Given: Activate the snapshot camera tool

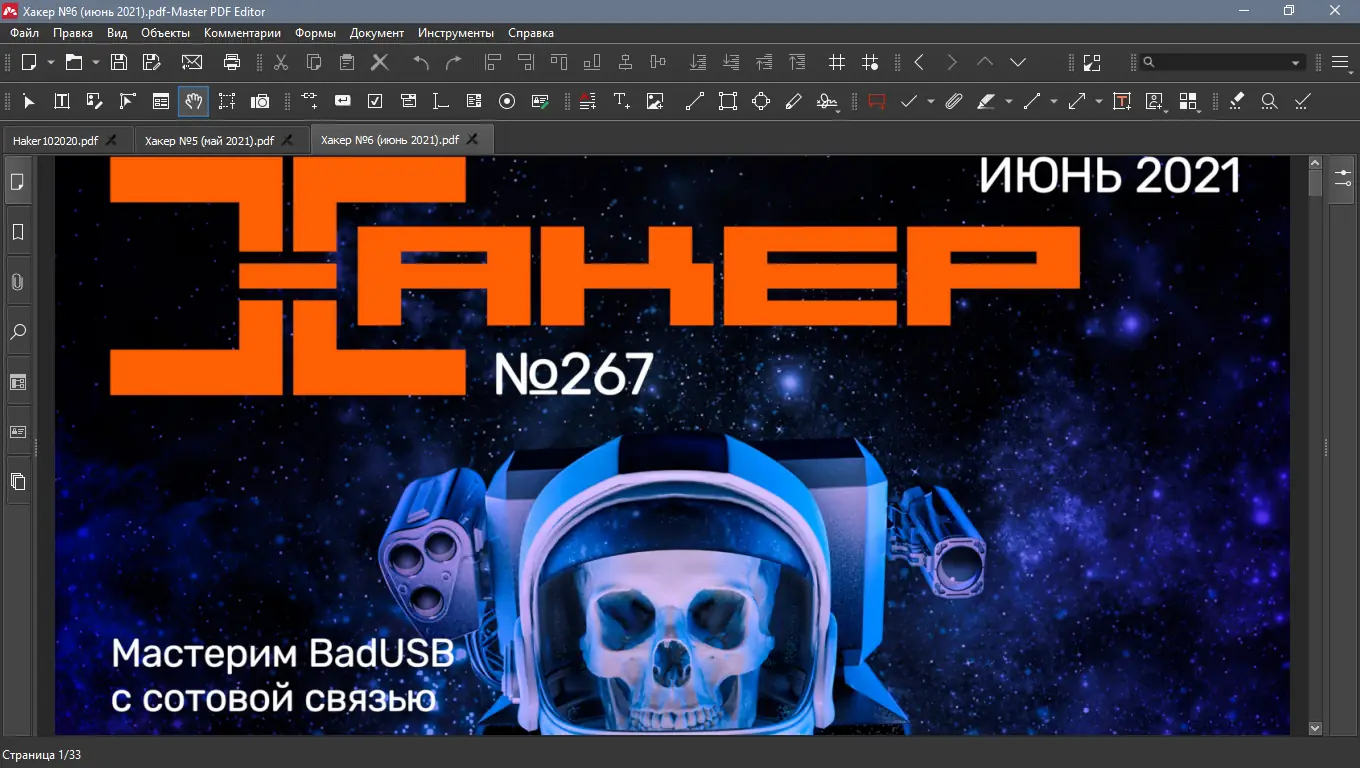Looking at the screenshot, I should (260, 101).
